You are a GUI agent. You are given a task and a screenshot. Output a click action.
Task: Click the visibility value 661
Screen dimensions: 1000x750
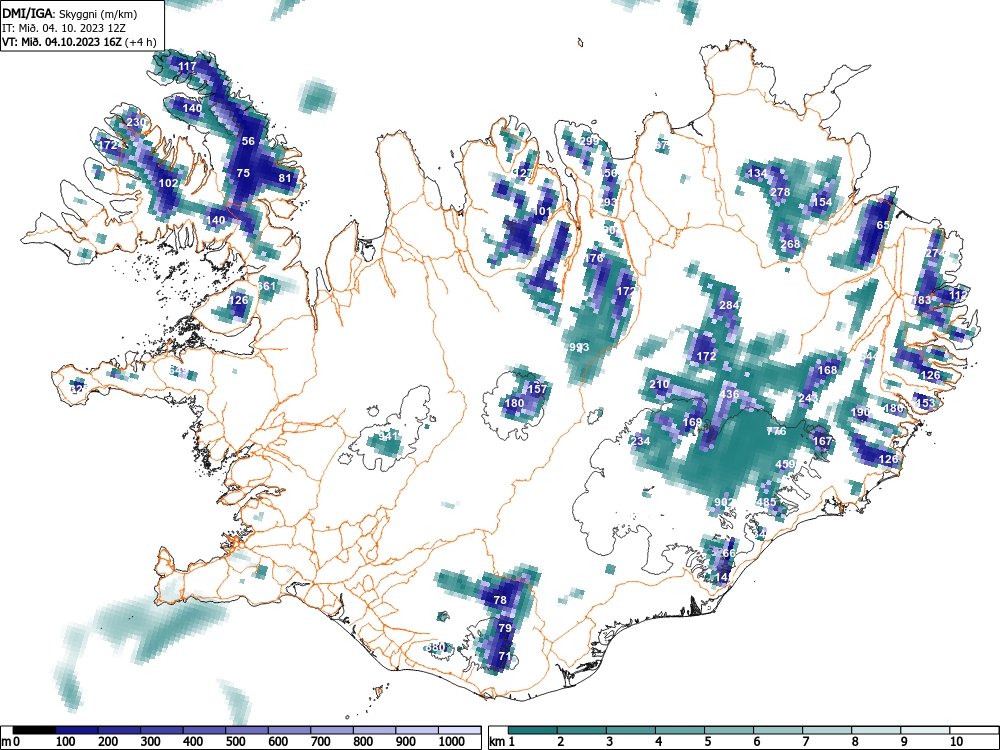267,286
